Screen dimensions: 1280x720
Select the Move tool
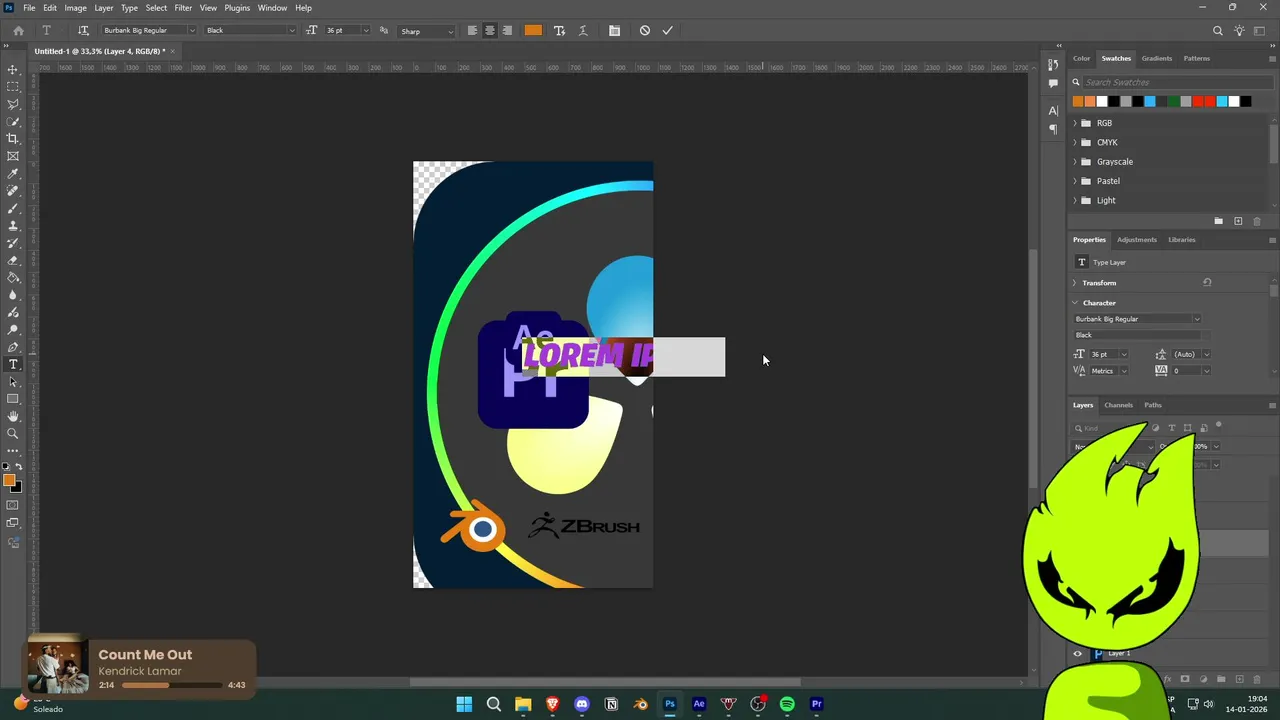point(13,69)
